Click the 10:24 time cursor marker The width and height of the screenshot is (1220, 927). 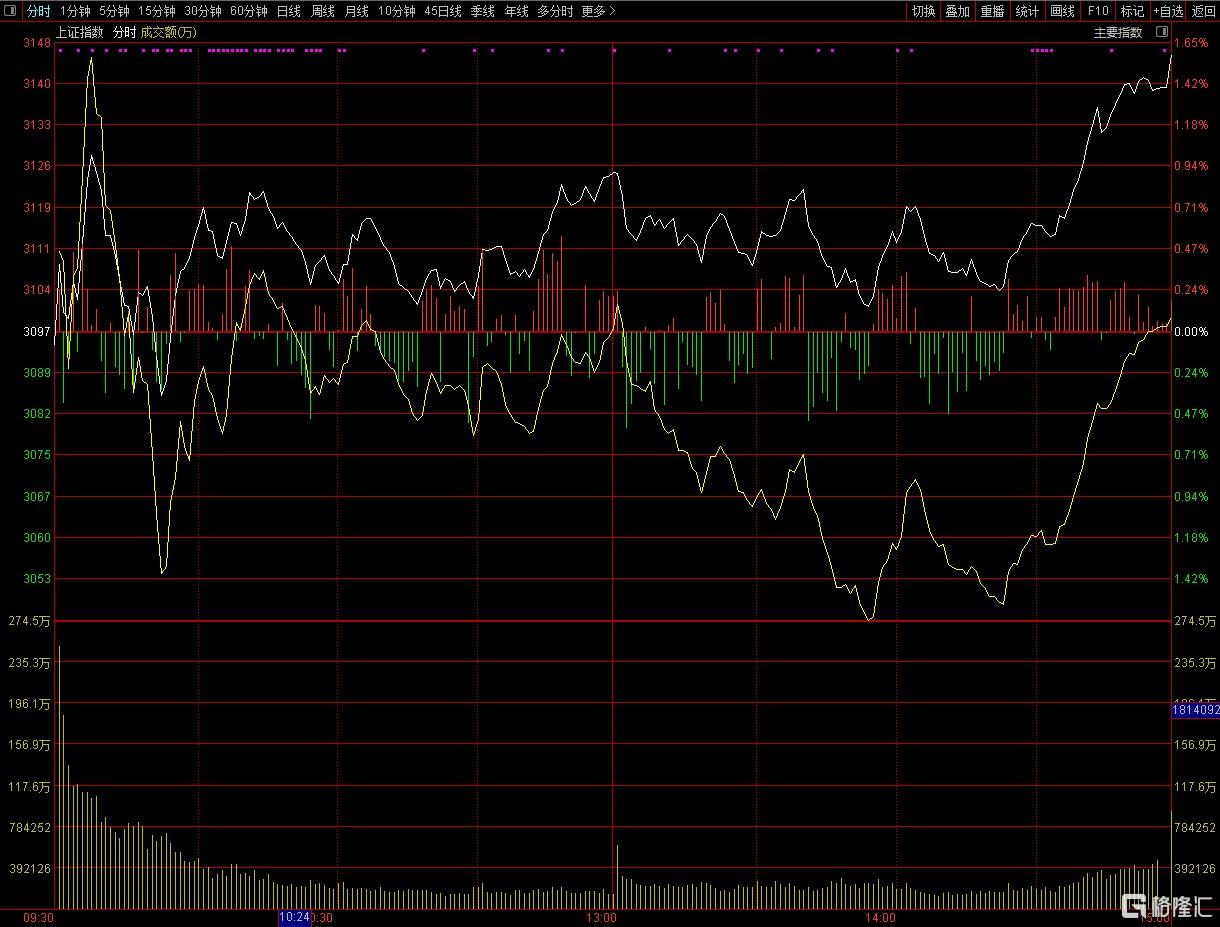[294, 917]
